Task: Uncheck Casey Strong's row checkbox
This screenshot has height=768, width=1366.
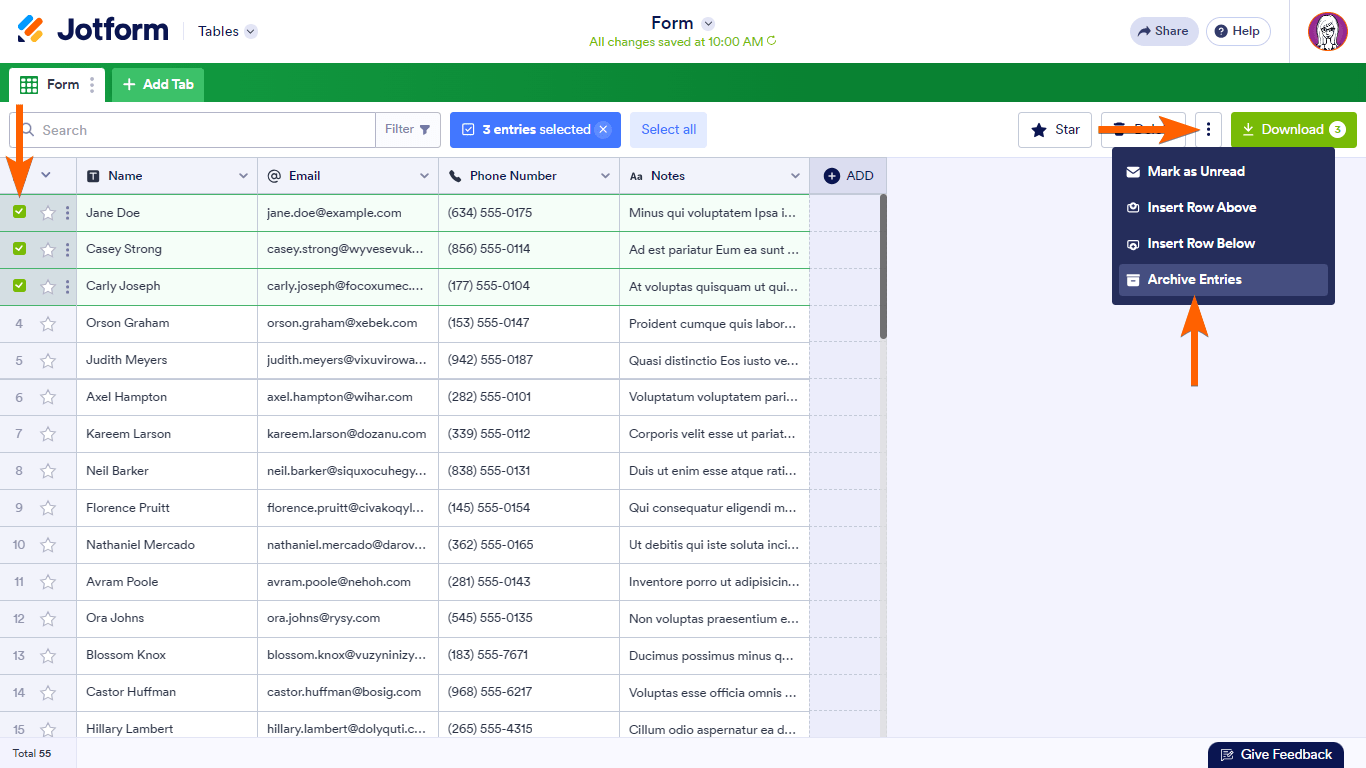Action: [18, 249]
